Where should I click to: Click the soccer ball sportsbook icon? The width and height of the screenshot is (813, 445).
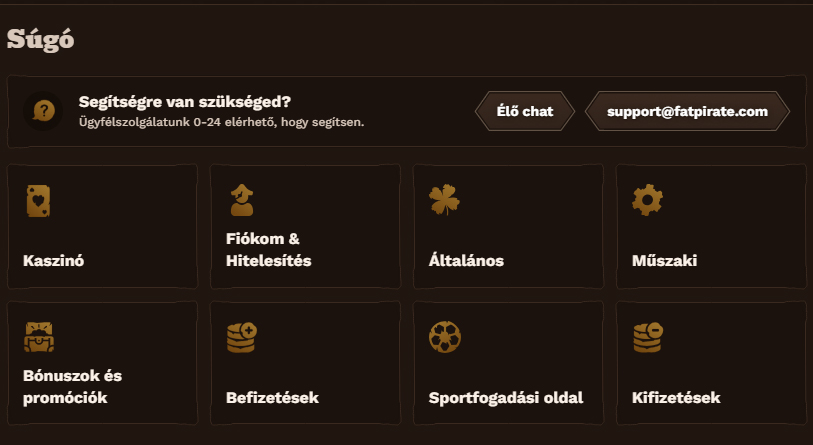coord(444,337)
